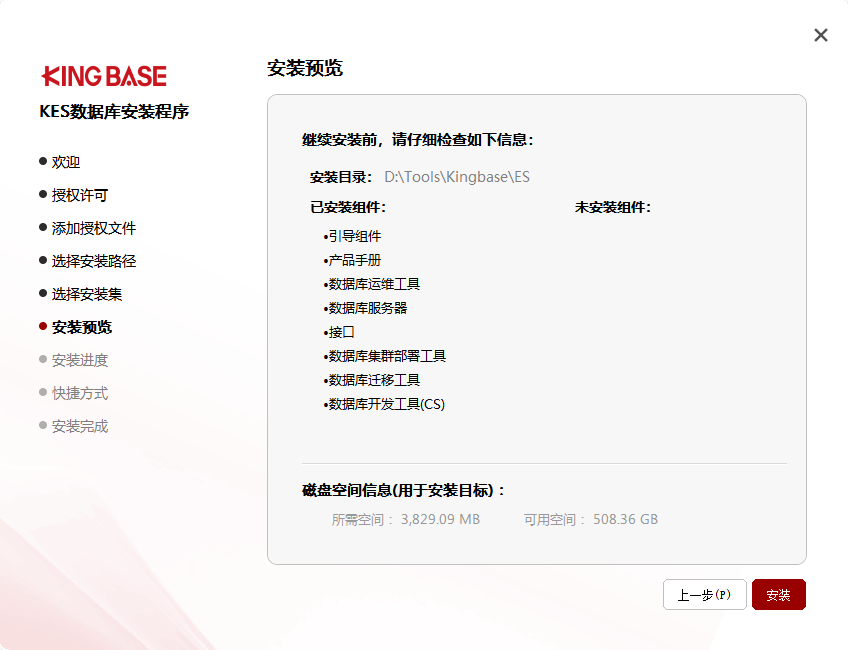Select the 欢迎 step in the sidebar
Screen dimensions: 848x650
coord(65,161)
